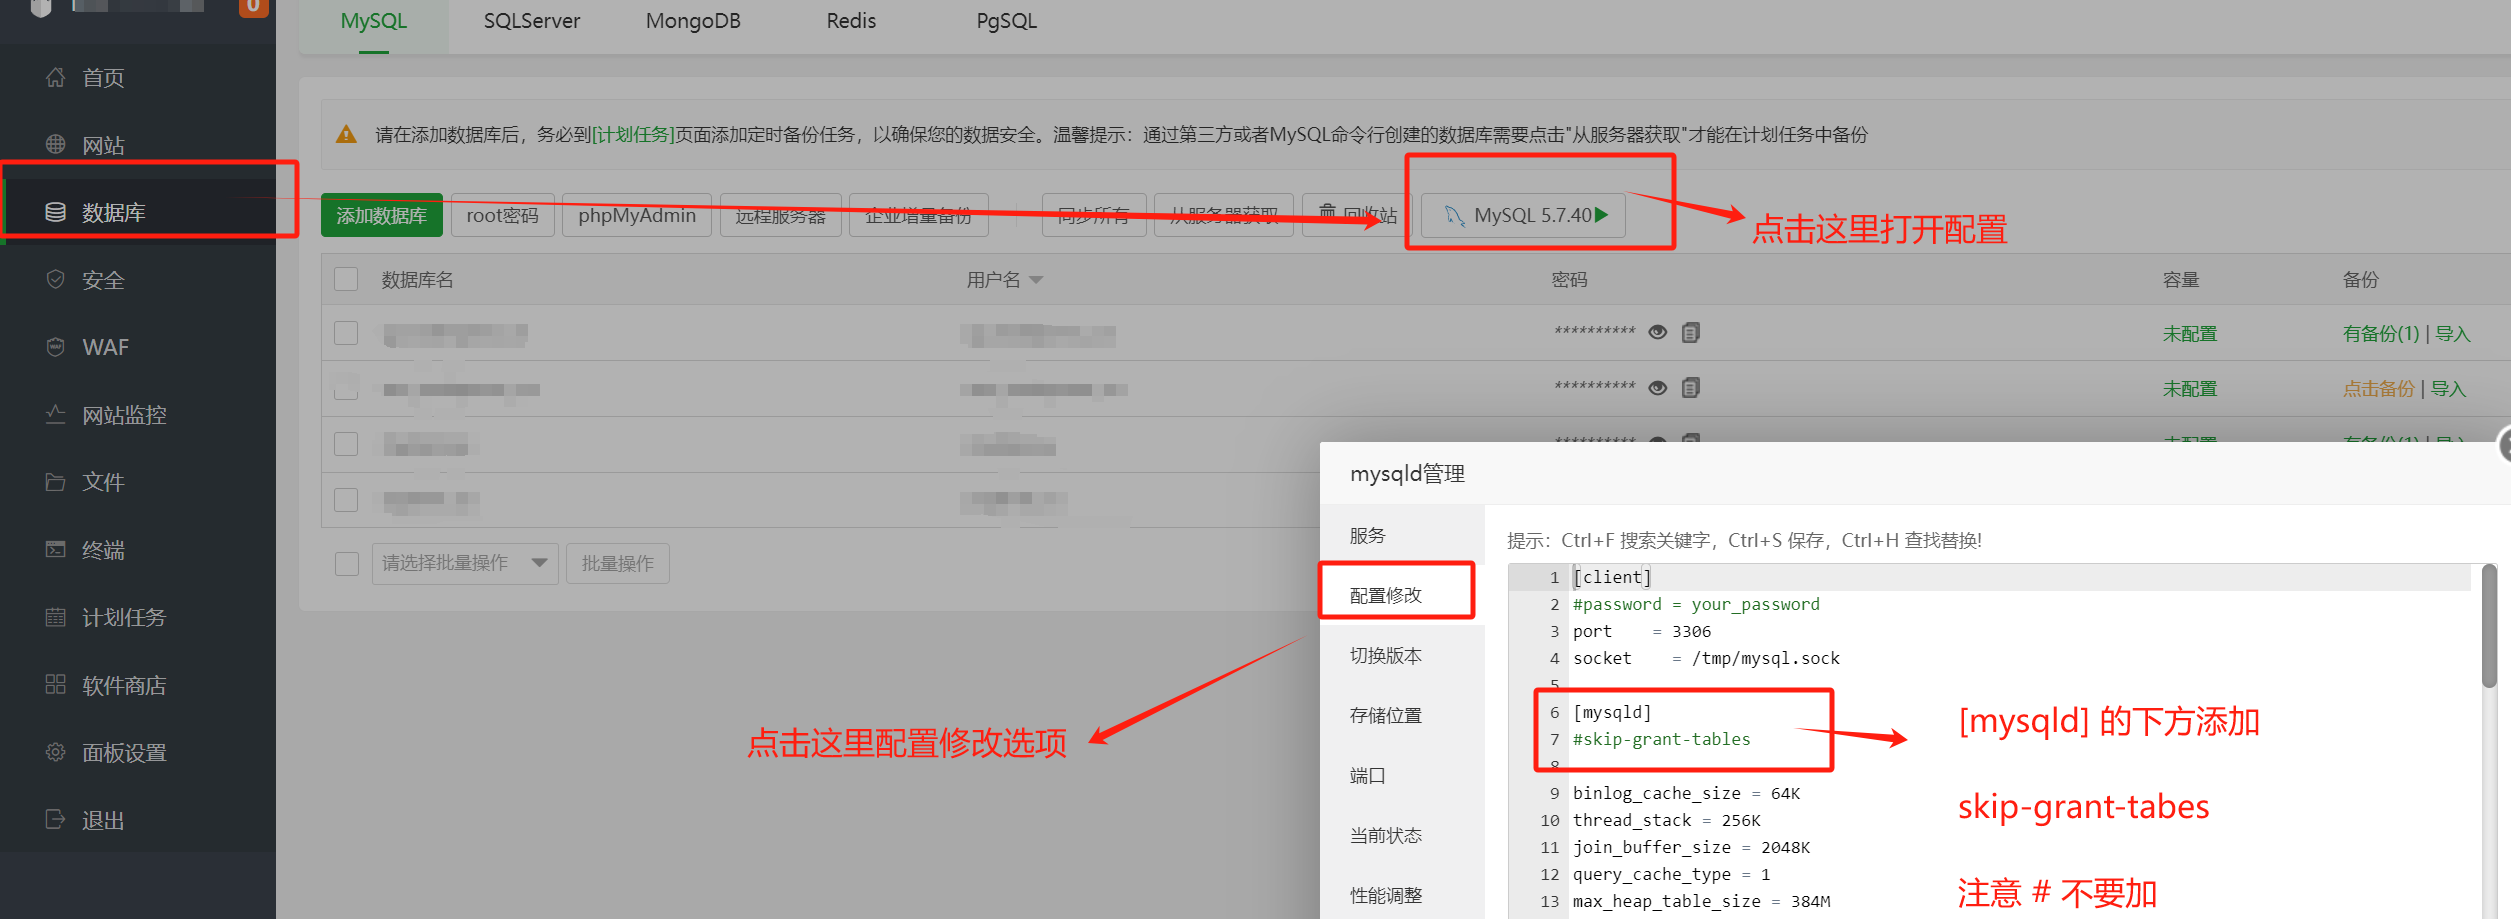Open MySQL 5.7.40 management button
Image resolution: width=2511 pixels, height=919 pixels.
click(x=1524, y=215)
